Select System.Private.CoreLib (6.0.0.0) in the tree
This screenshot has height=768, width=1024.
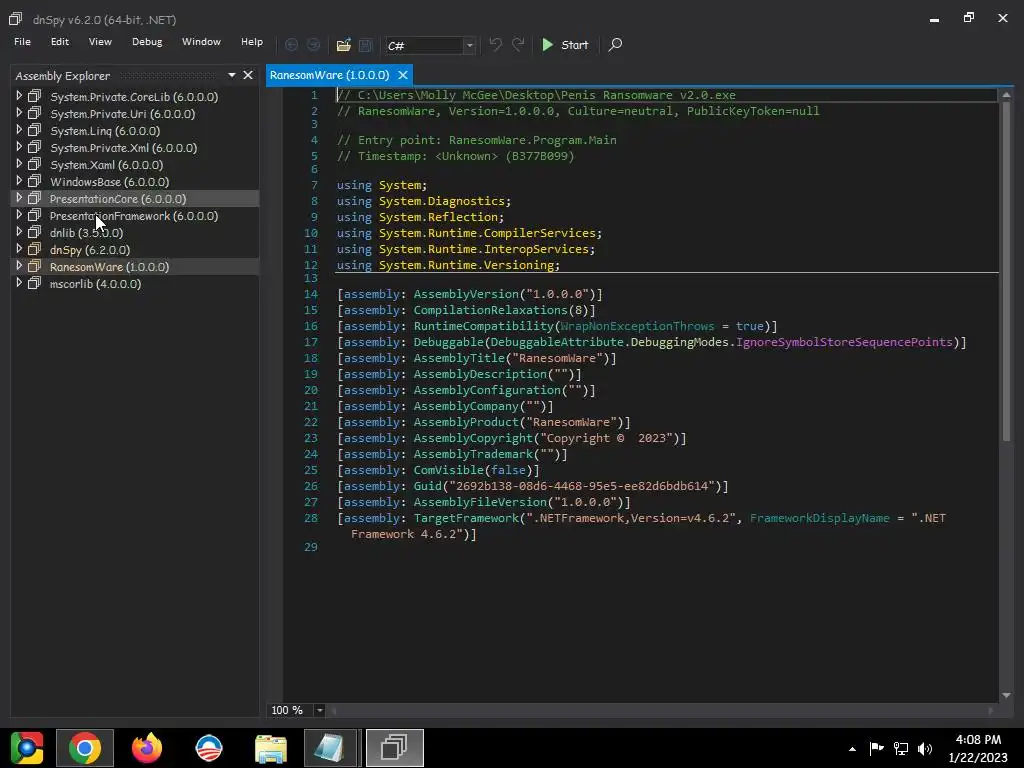tap(134, 97)
